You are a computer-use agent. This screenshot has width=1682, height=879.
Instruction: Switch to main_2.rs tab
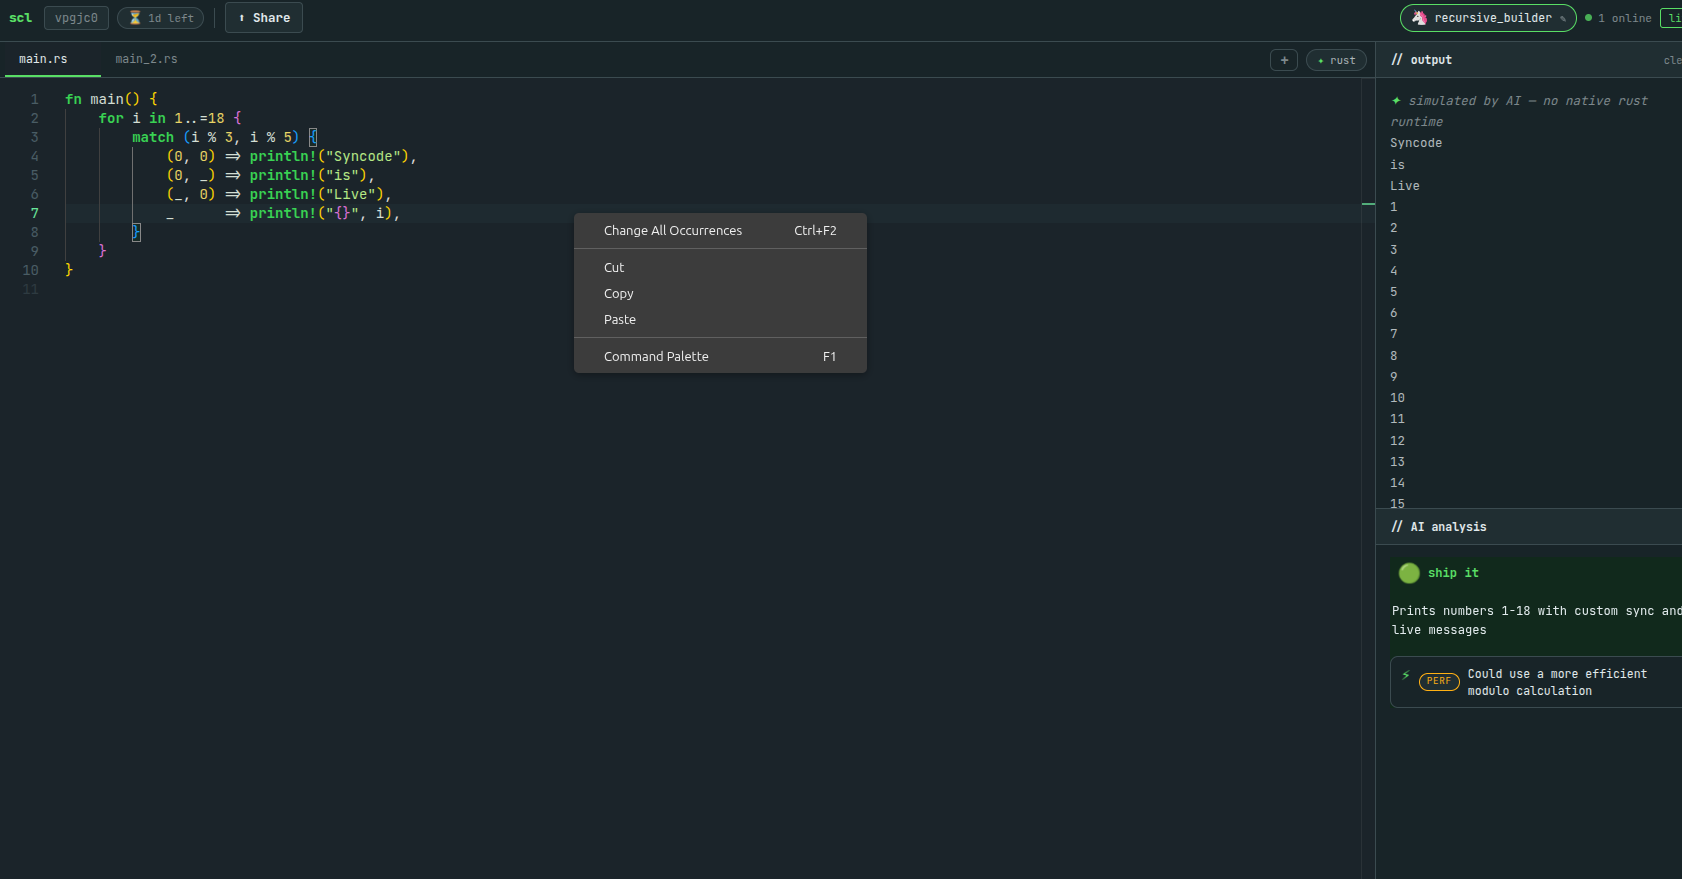[146, 59]
